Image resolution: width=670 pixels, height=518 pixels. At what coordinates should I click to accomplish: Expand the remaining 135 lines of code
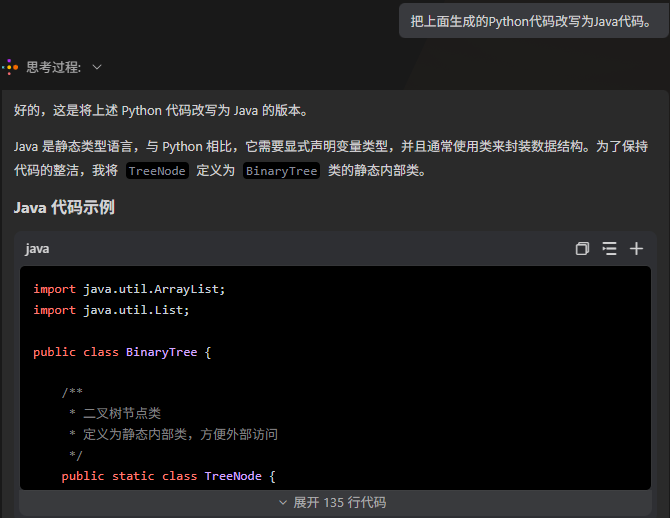(334, 502)
